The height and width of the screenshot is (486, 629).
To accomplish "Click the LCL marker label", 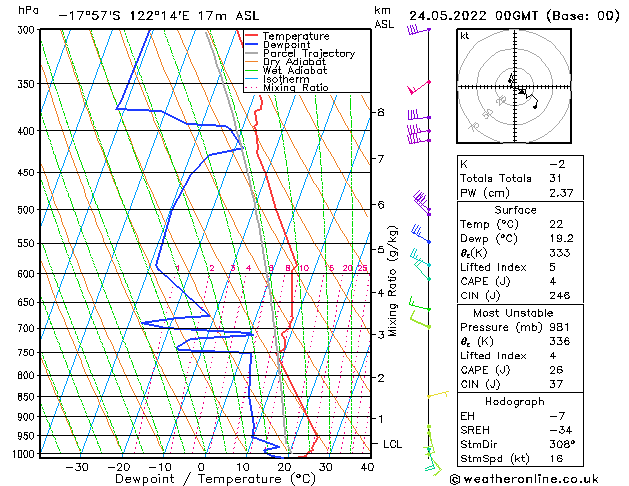I will [x=392, y=444].
